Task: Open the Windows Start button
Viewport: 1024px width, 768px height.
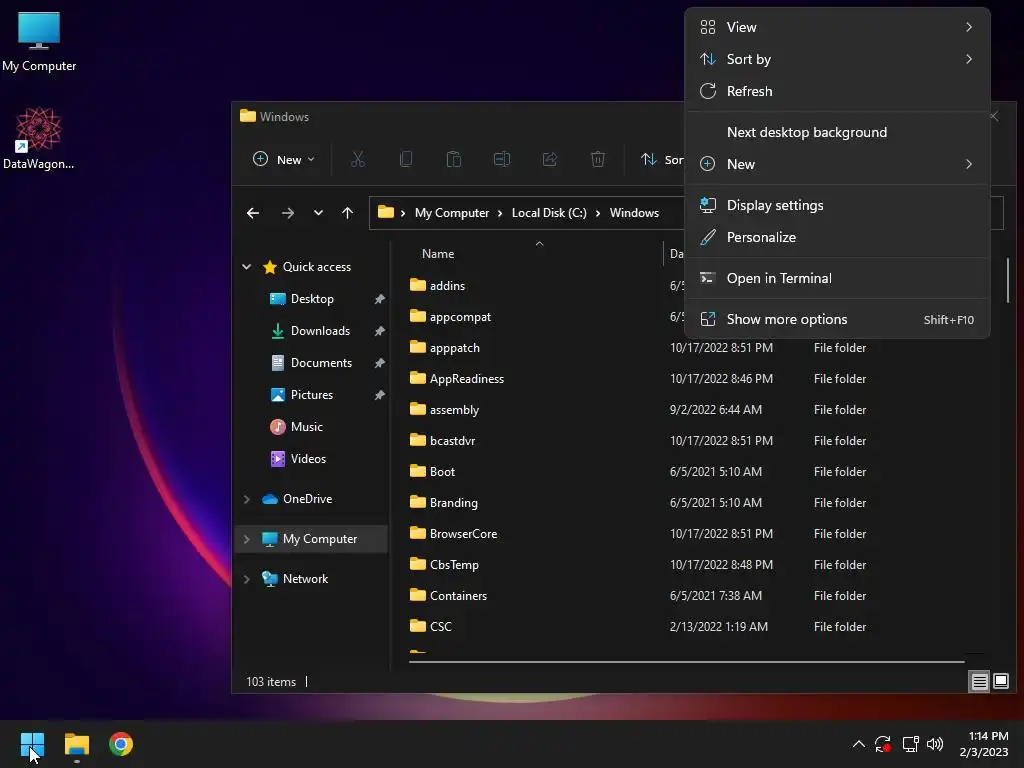Action: pyautogui.click(x=32, y=744)
